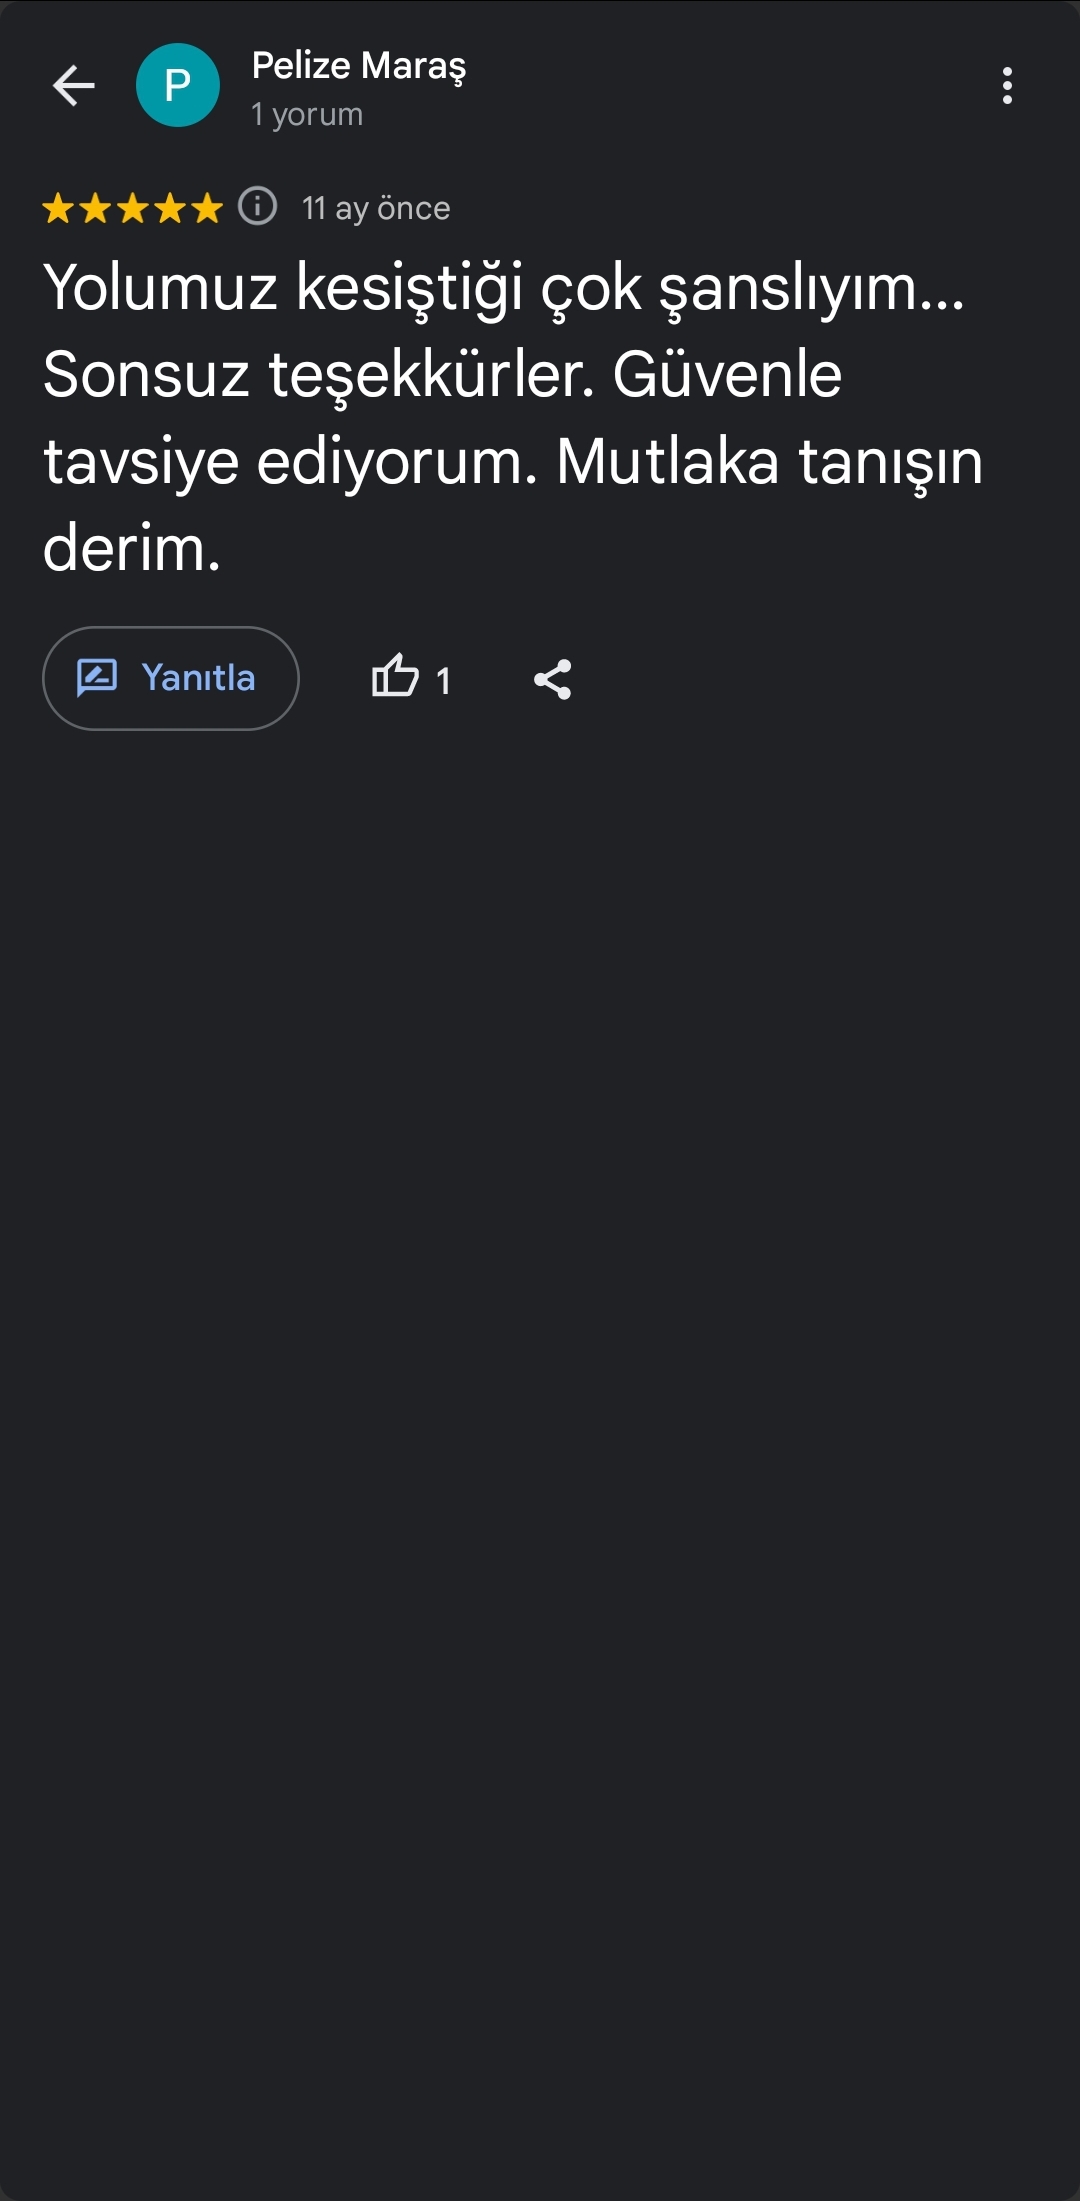
Task: Tap the like count number 1
Action: 443,681
